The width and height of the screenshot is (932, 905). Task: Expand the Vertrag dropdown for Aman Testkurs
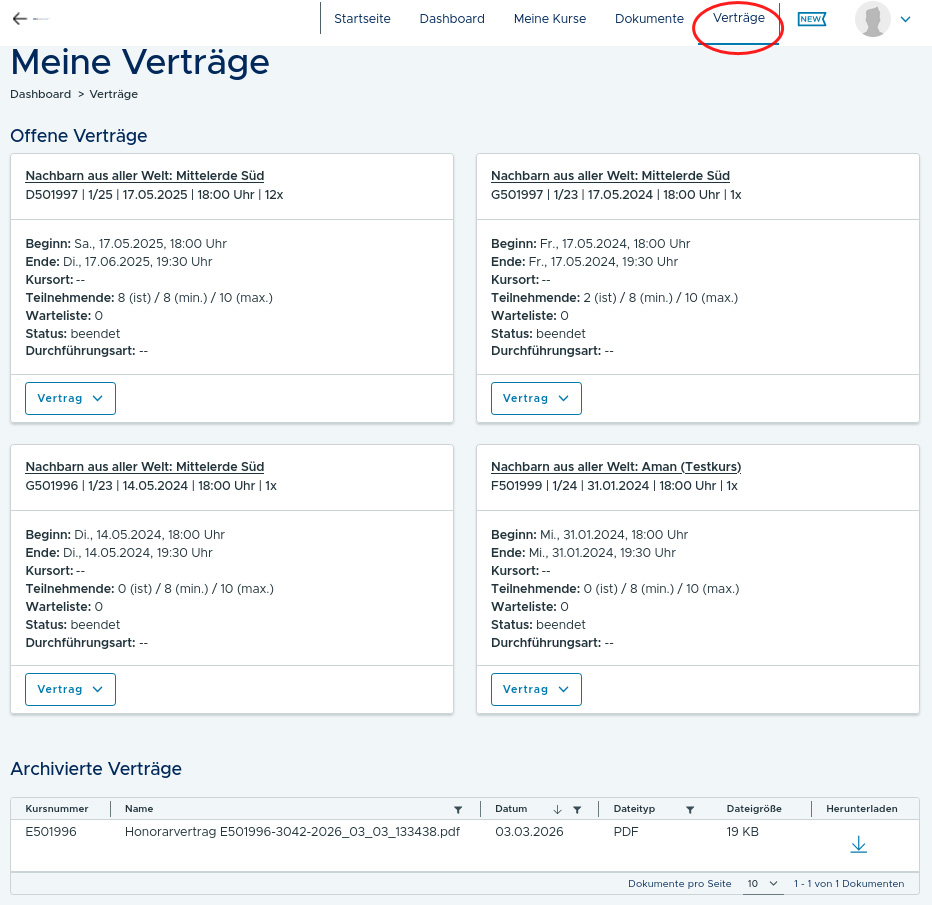(536, 689)
